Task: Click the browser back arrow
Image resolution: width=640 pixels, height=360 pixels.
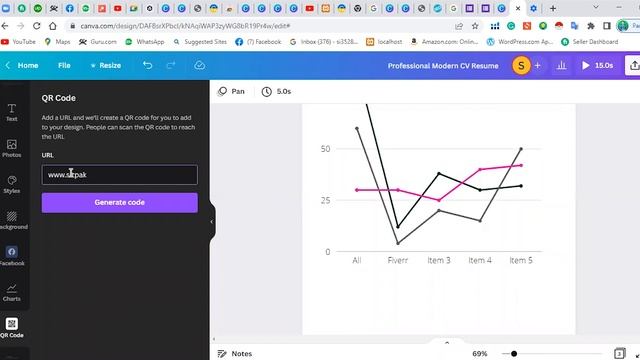Action: (5, 26)
